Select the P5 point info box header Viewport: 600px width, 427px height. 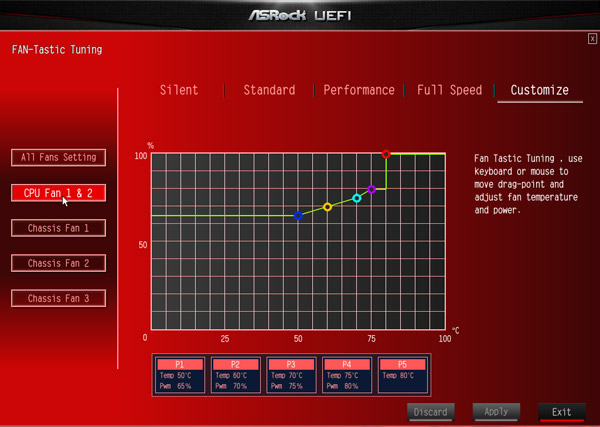(402, 364)
